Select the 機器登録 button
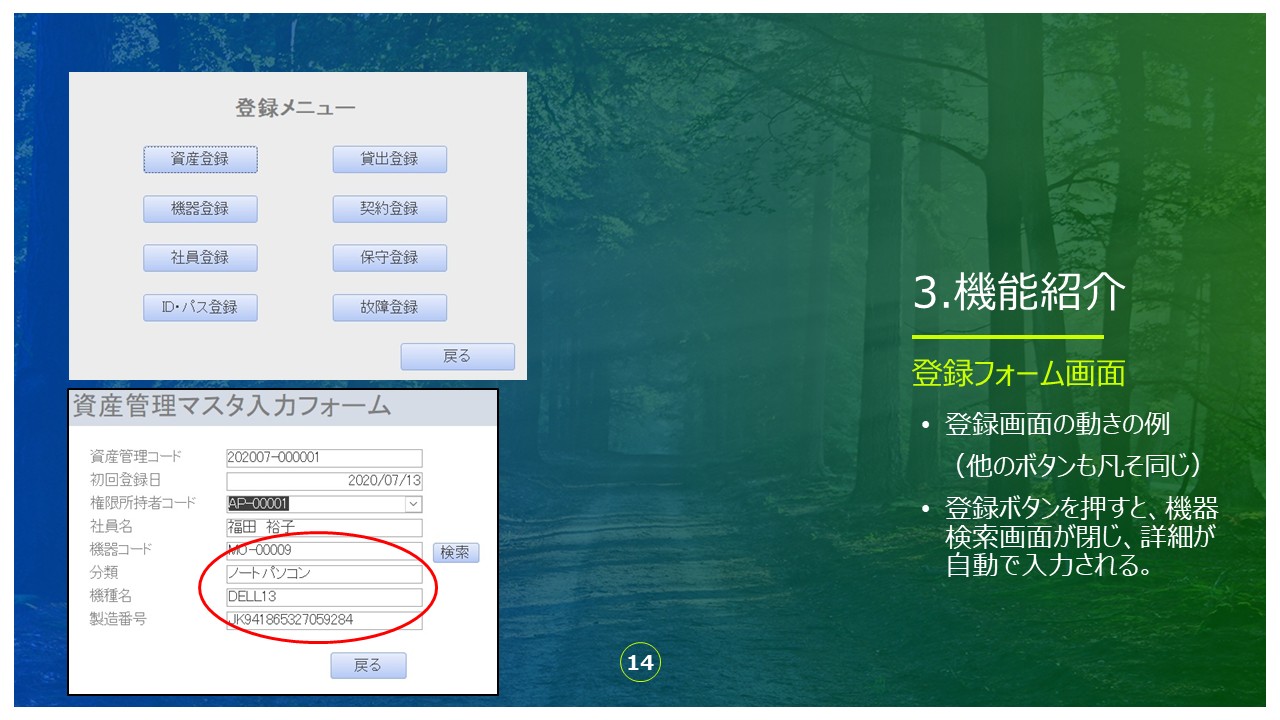This screenshot has height=720, width=1280. click(200, 209)
